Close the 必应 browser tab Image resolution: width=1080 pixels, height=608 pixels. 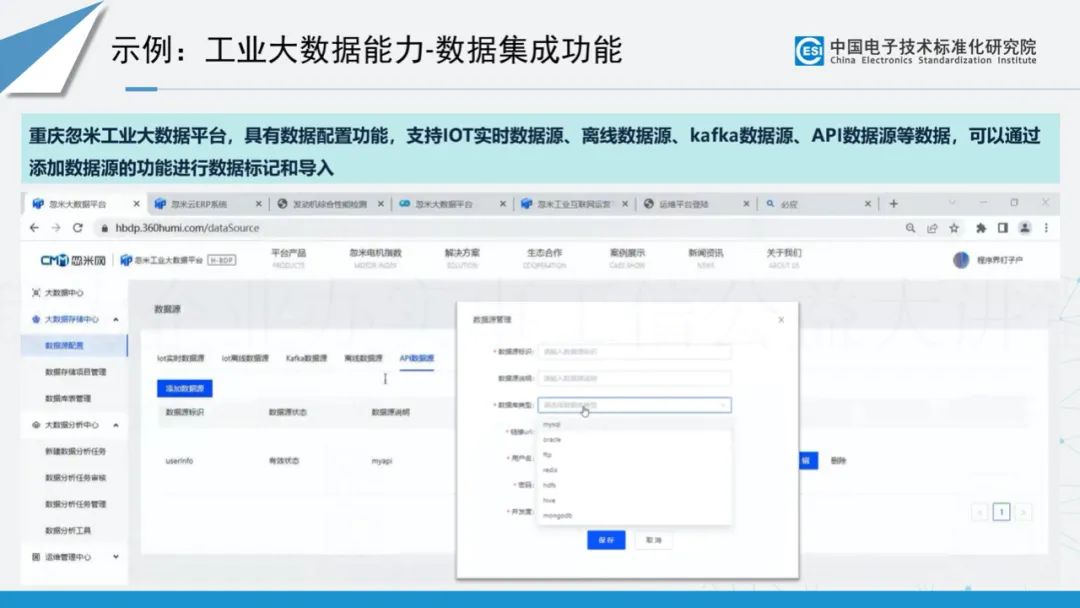[x=868, y=204]
